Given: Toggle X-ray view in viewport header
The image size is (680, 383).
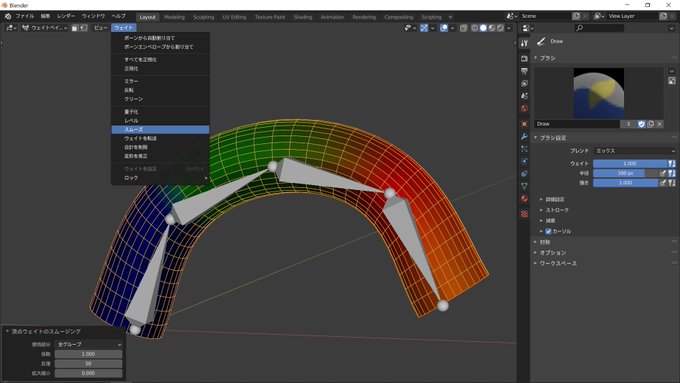Looking at the screenshot, I should (464, 28).
